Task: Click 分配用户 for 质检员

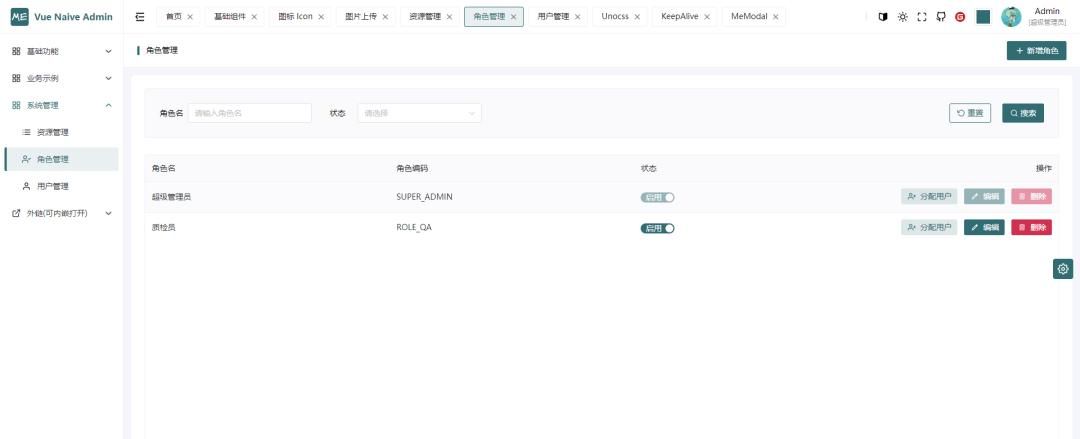Action: tap(929, 227)
